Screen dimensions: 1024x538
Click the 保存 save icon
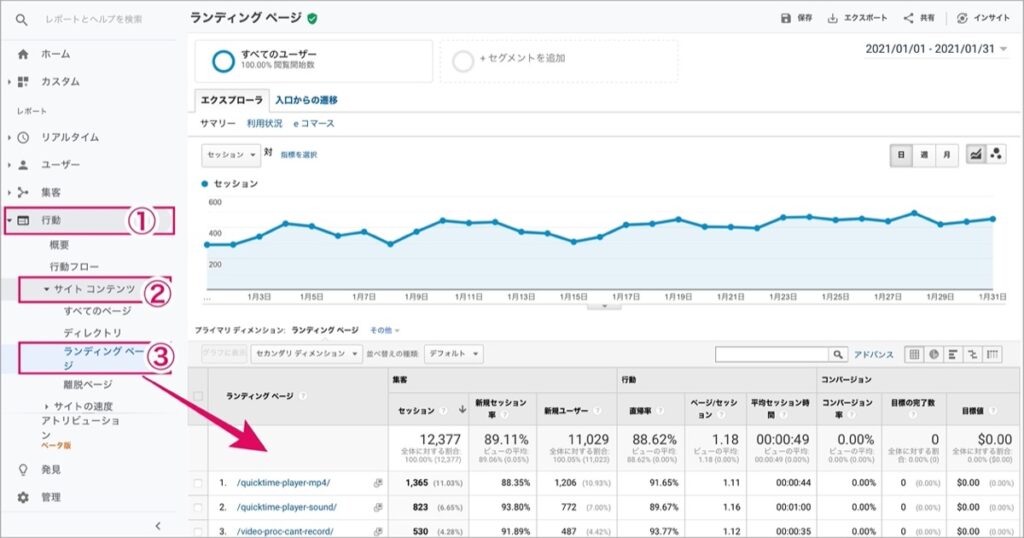(786, 18)
